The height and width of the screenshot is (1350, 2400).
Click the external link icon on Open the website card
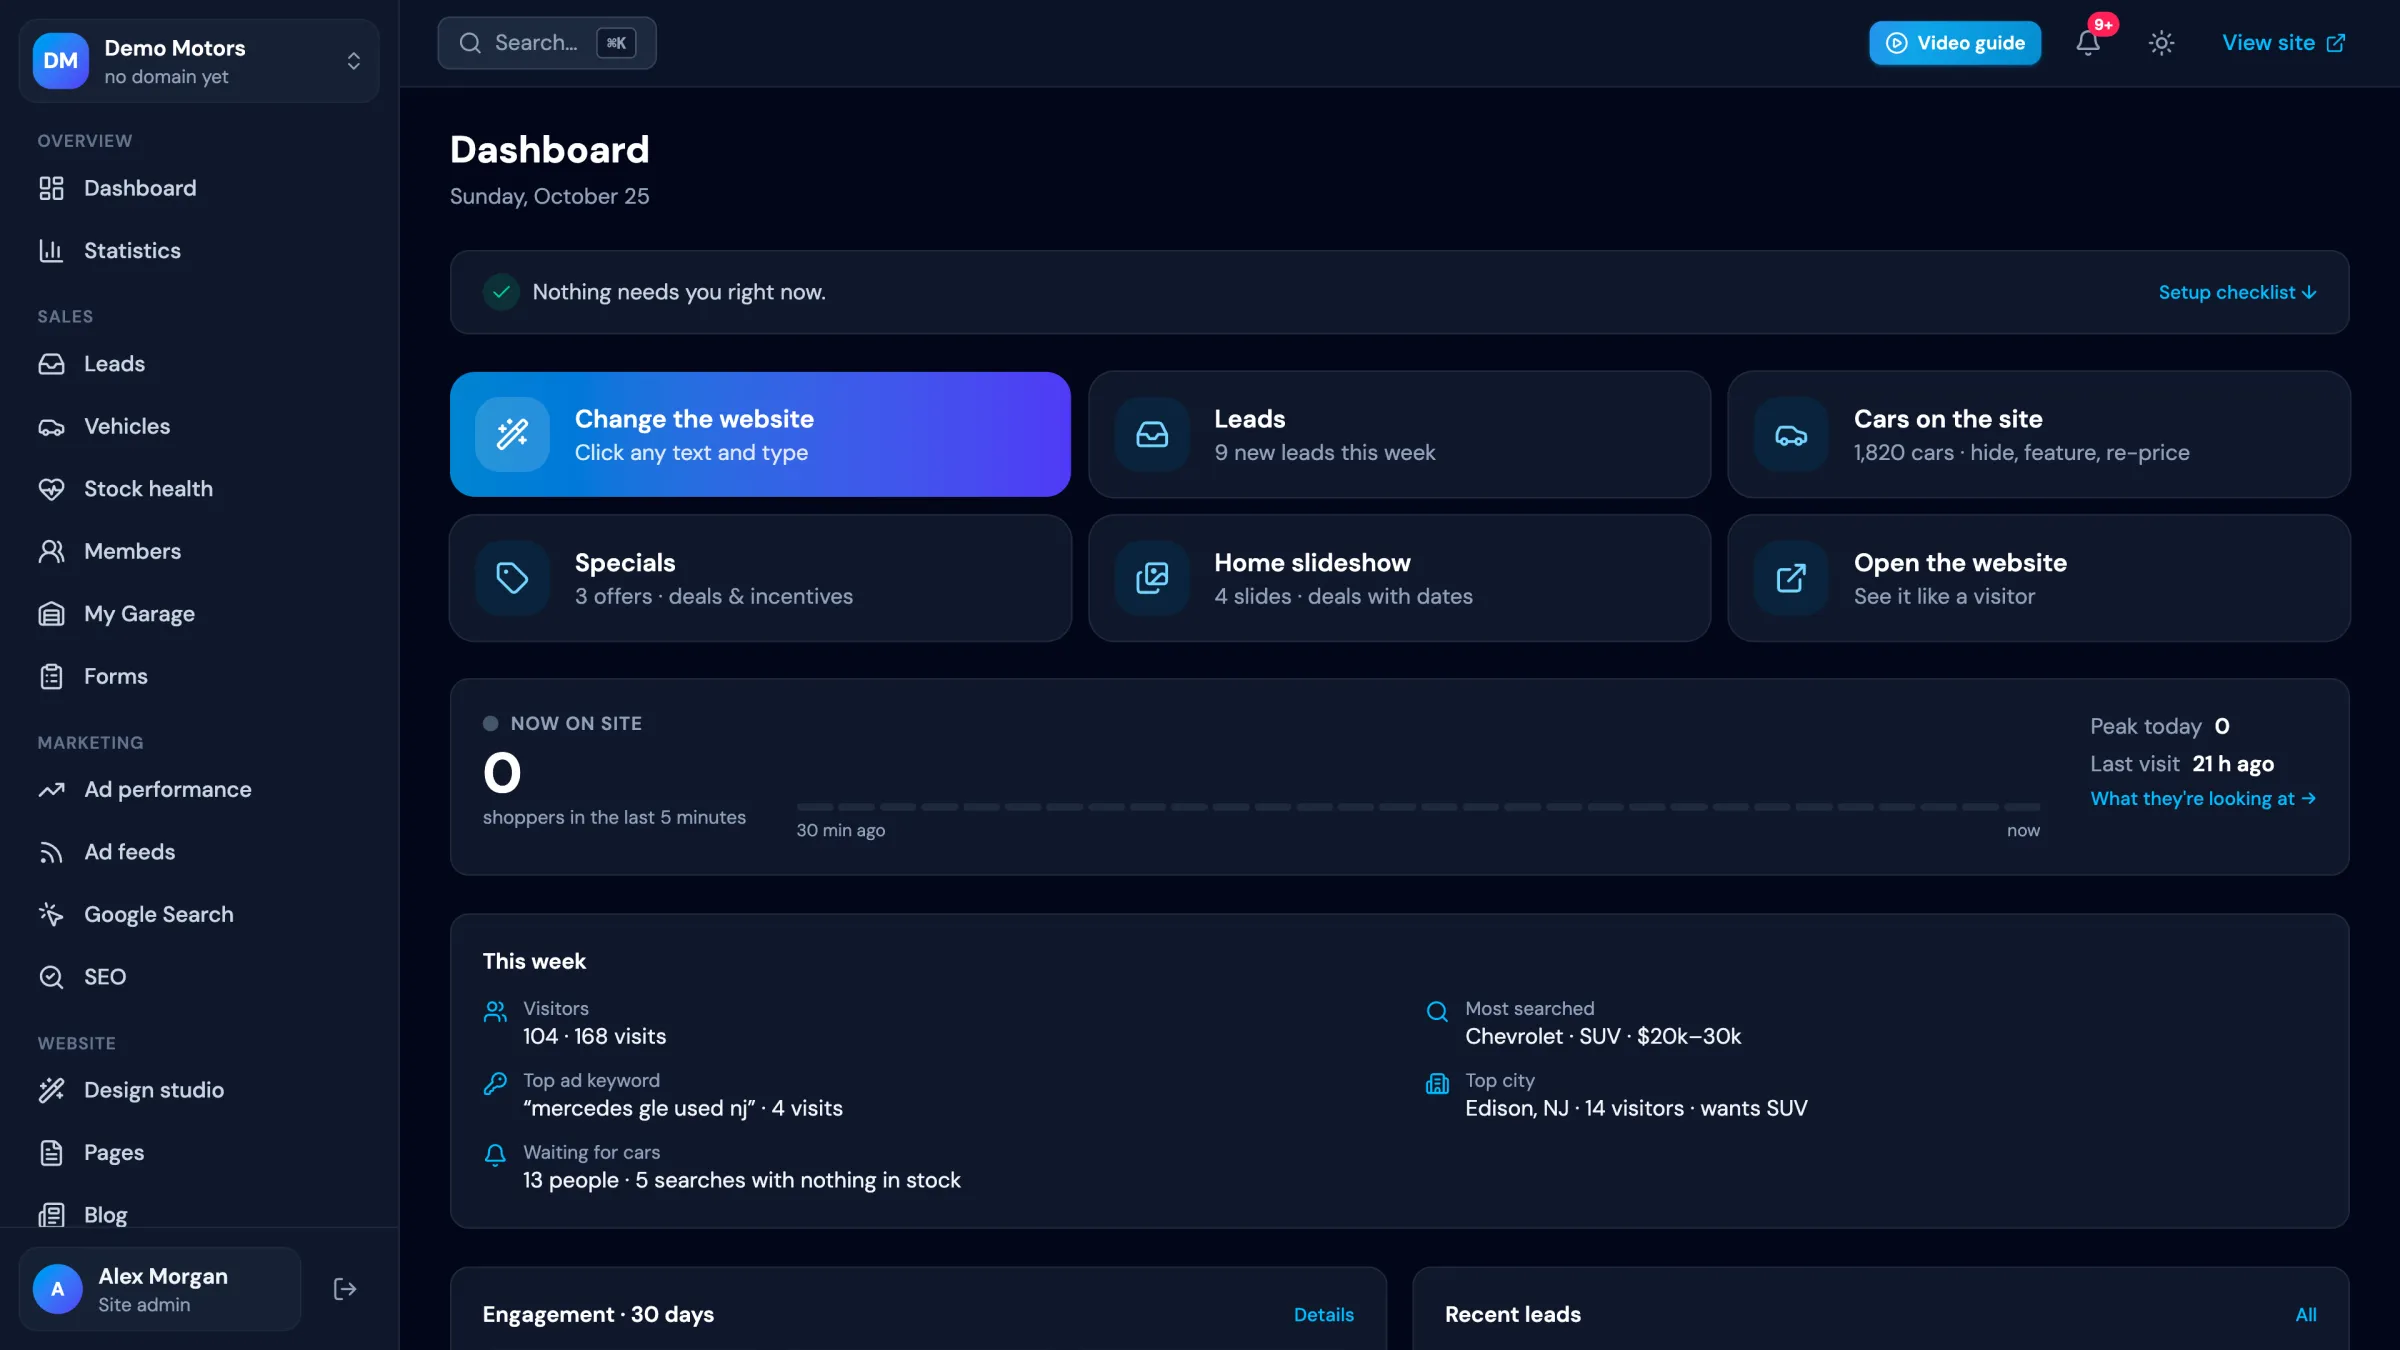1791,578
